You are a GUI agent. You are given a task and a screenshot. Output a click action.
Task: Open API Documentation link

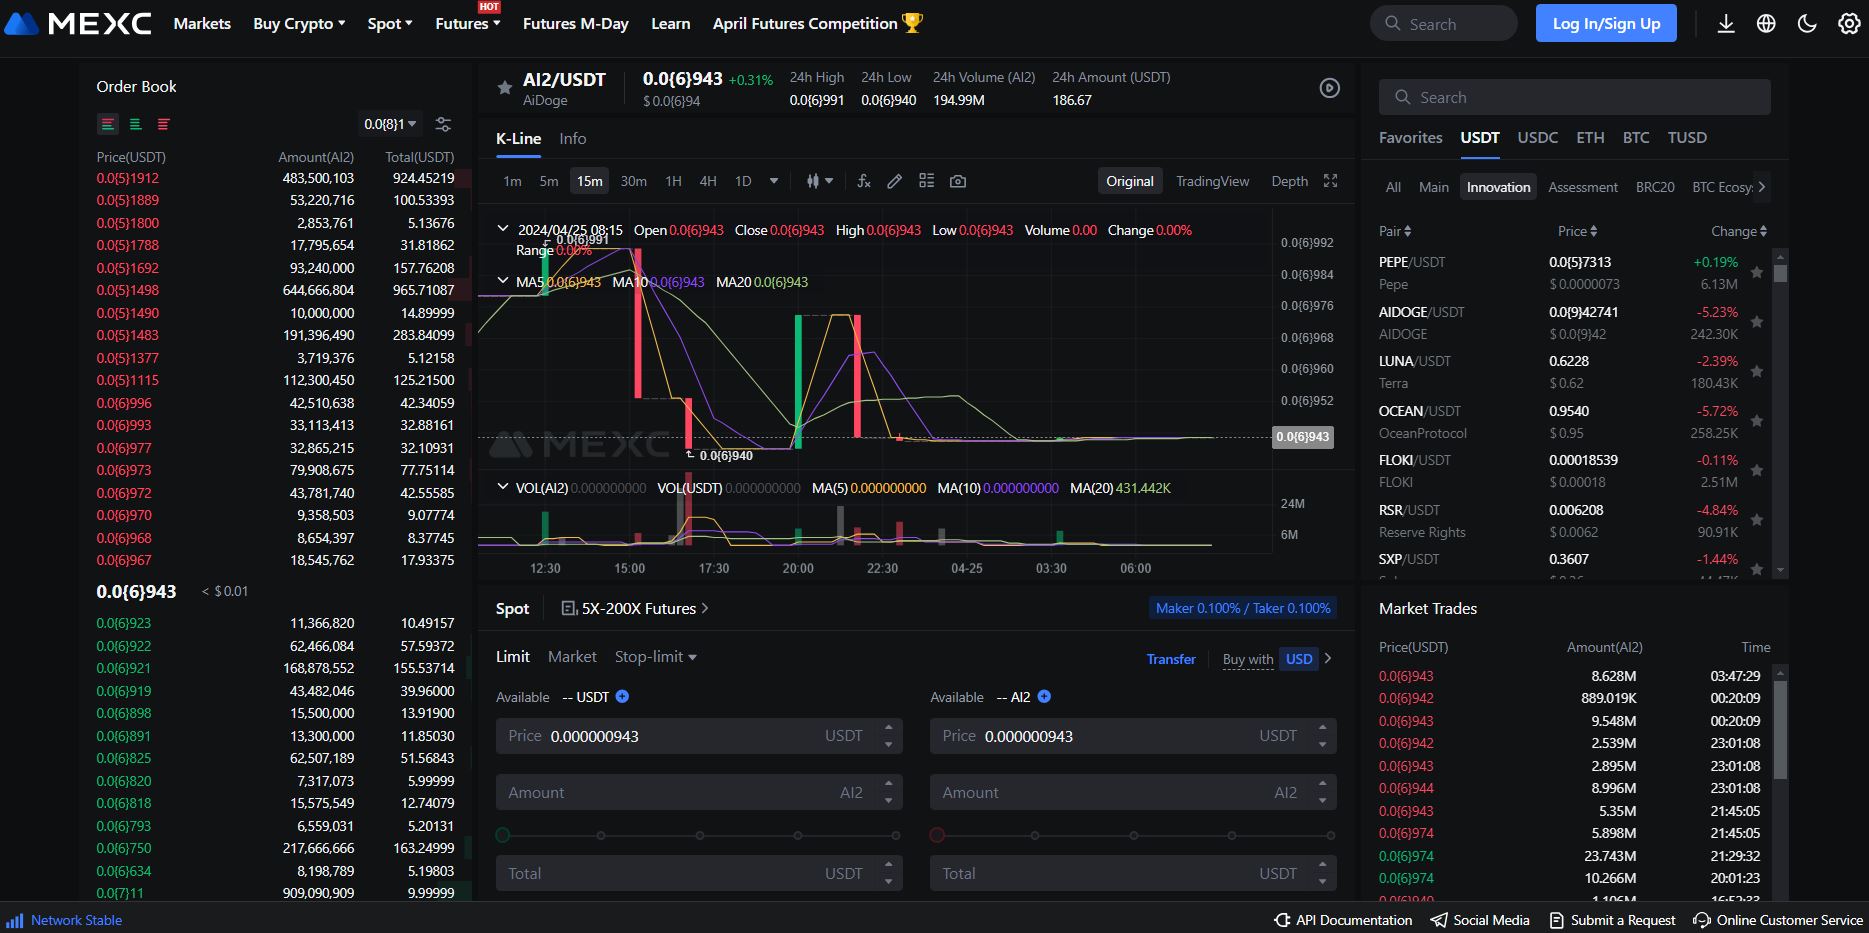point(1343,920)
